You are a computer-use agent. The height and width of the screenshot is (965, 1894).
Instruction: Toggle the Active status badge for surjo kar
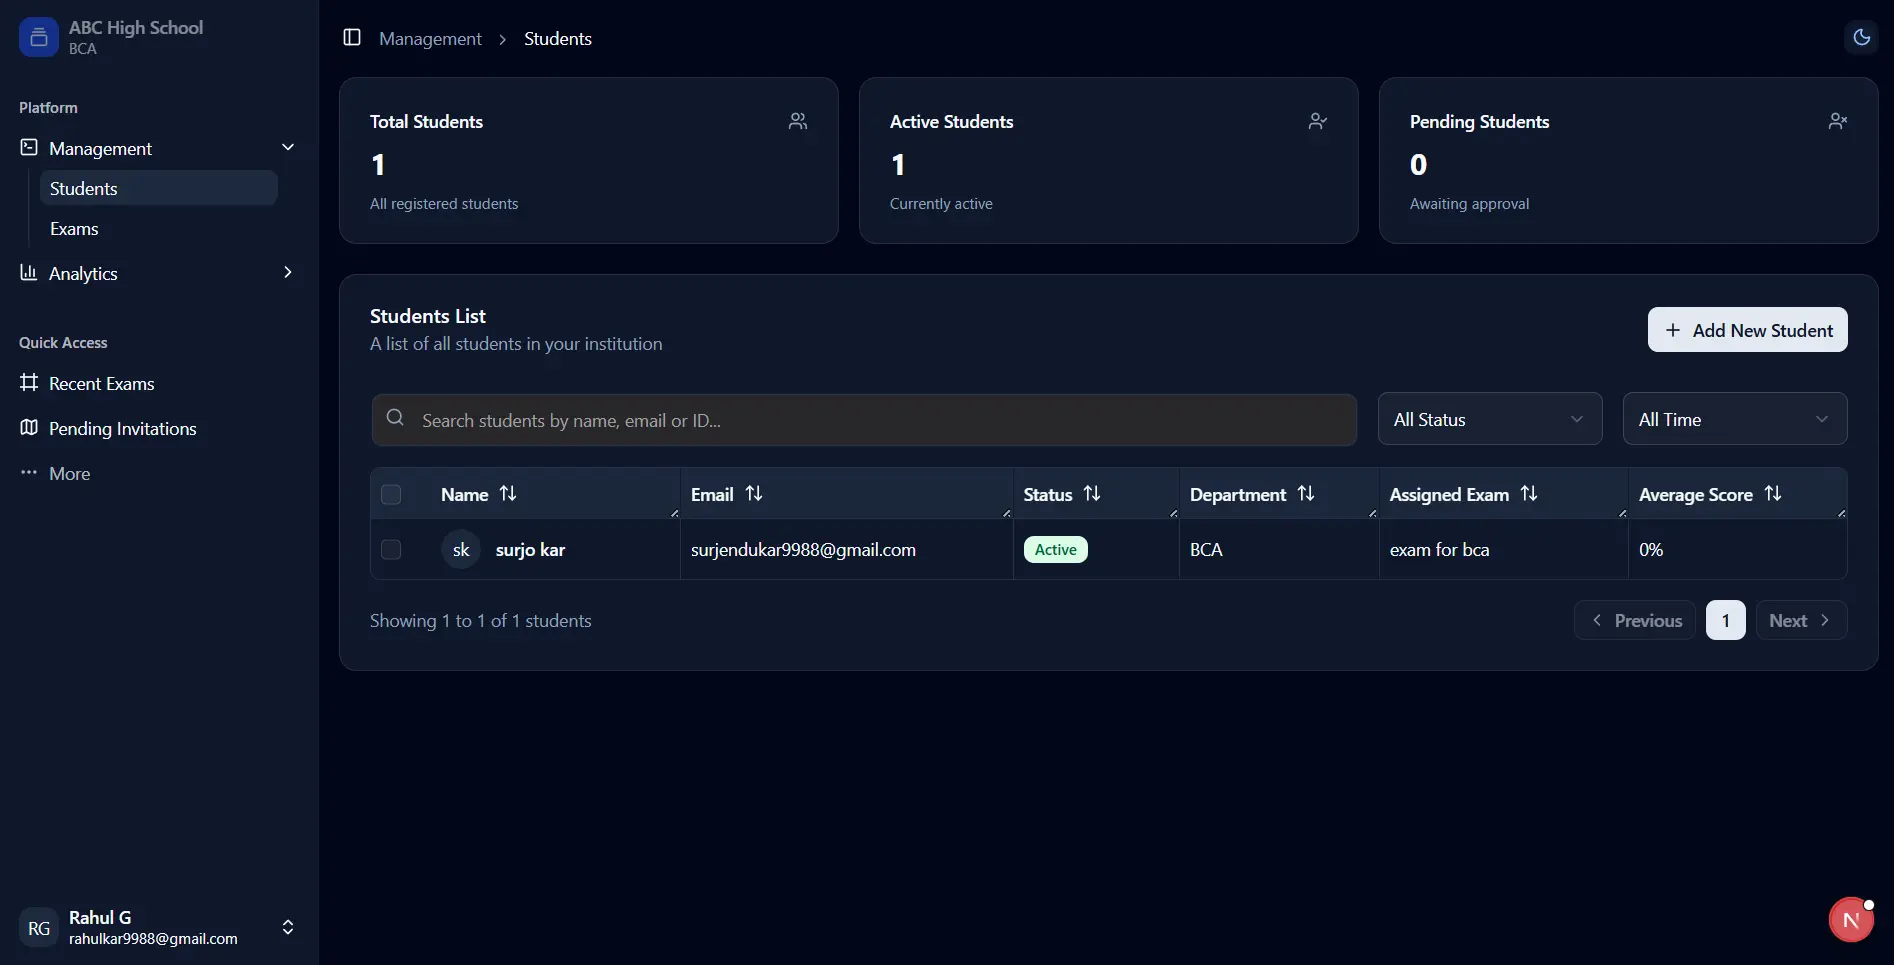(1055, 549)
